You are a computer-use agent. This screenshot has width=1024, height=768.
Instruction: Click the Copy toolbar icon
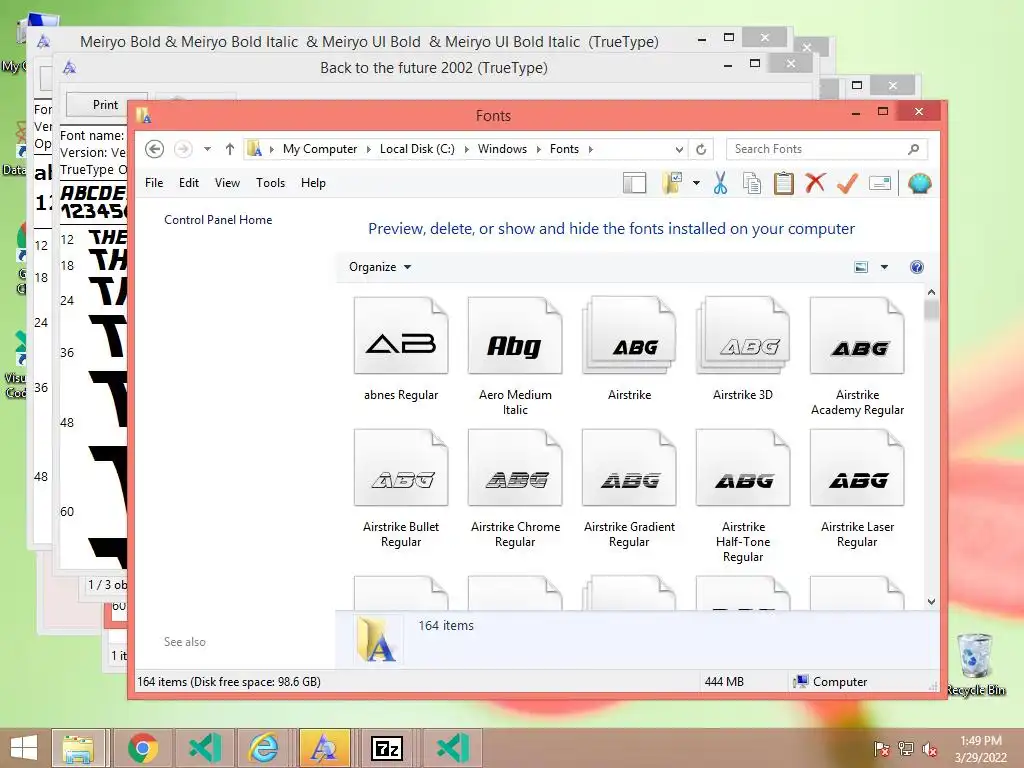[x=752, y=183]
